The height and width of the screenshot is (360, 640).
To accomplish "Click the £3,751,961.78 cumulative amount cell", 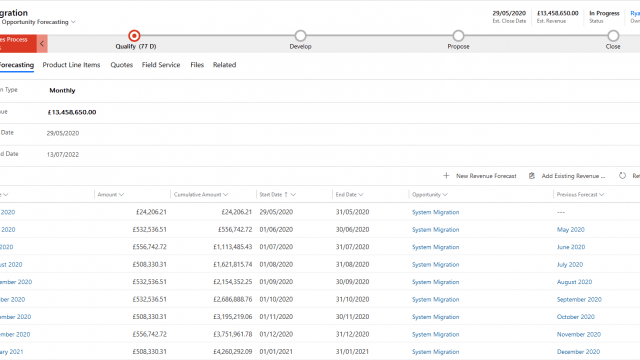I will 233,334.
